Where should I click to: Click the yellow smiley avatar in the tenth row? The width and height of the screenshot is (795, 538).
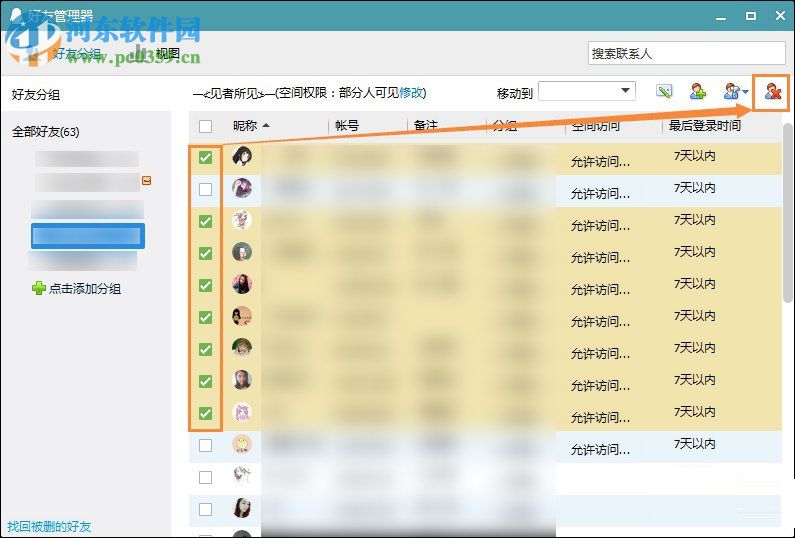click(242, 444)
